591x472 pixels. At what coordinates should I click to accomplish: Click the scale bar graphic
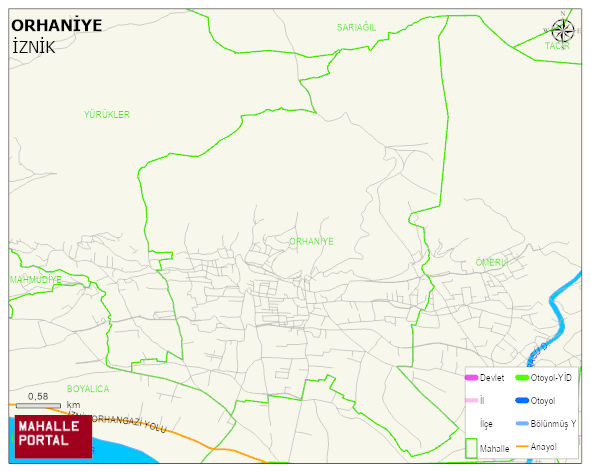pyautogui.click(x=38, y=406)
